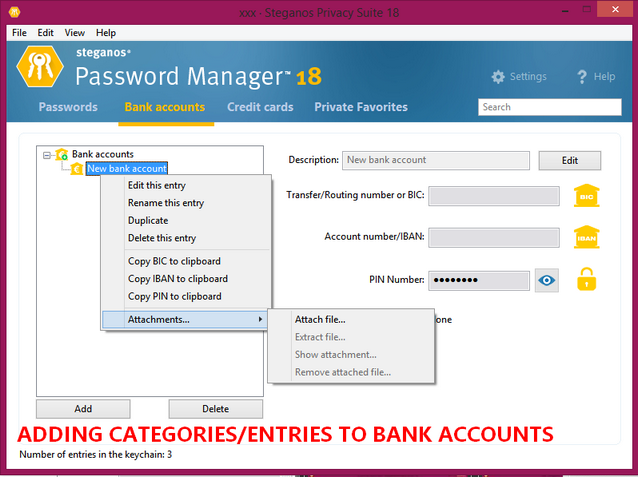Select the Bank accounts root tree label
638x477 pixels.
[103, 154]
